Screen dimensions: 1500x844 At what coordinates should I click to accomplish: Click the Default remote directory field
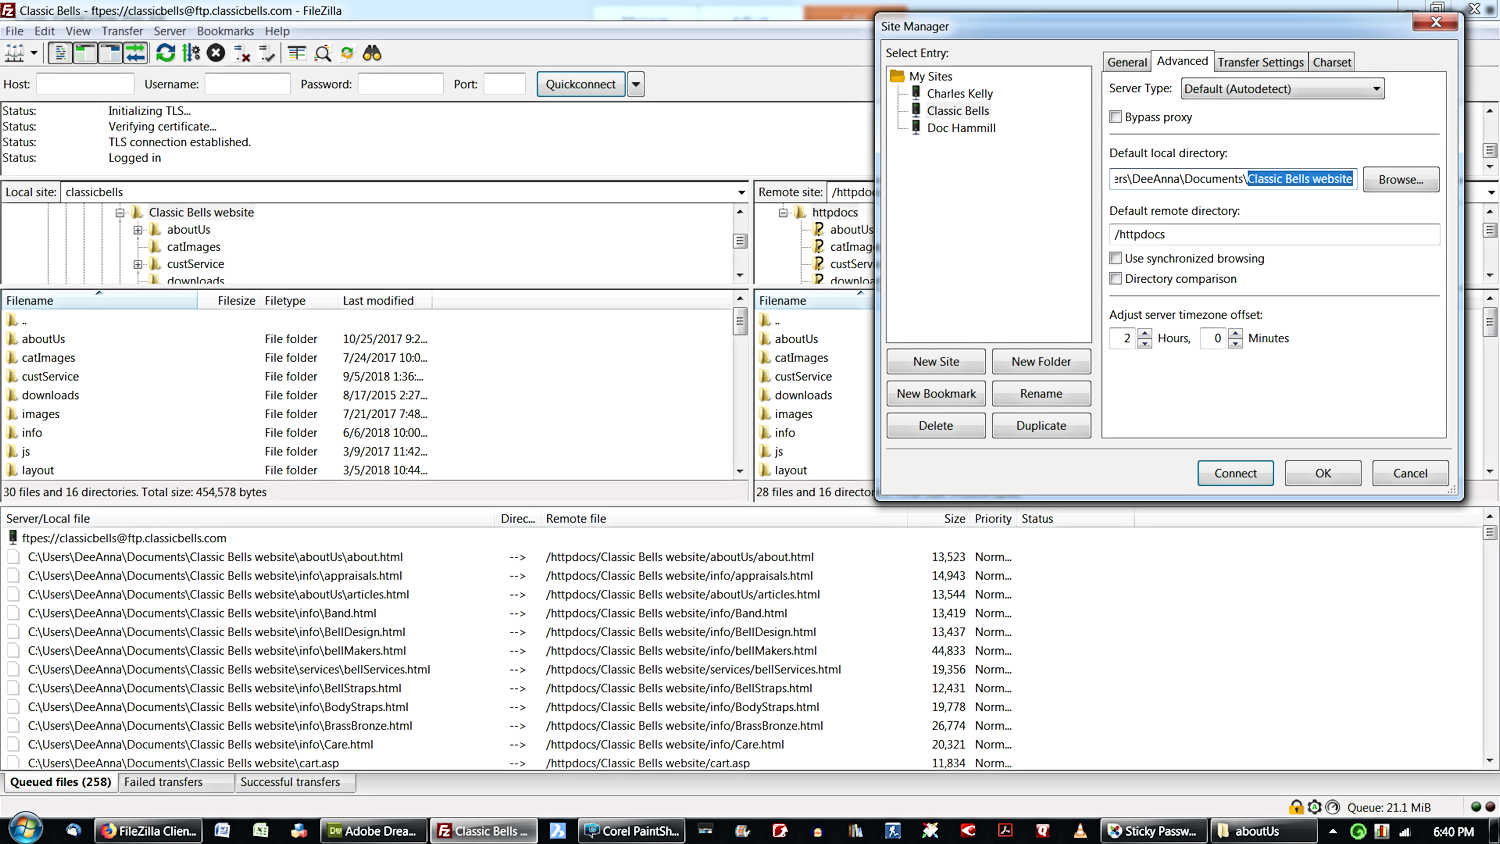tap(1275, 234)
